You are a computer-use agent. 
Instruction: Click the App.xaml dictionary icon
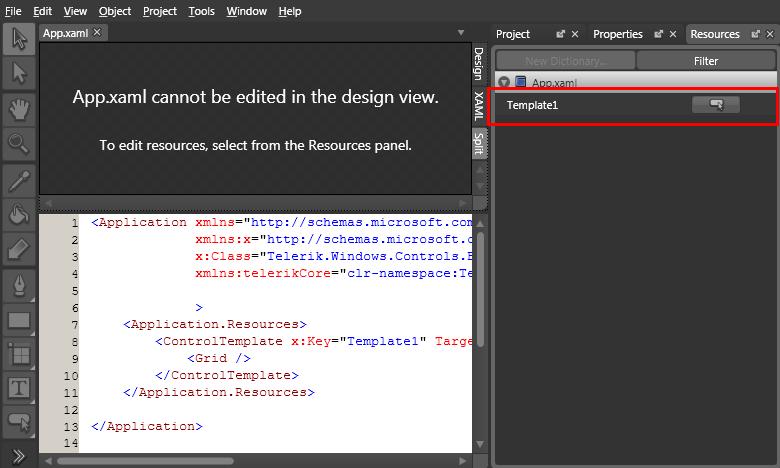[520, 82]
